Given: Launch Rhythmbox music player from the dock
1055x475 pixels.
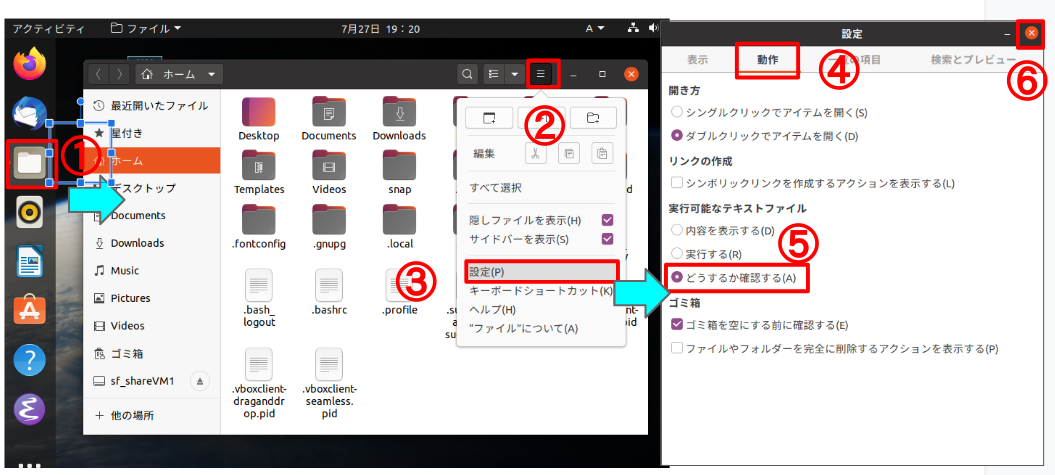Looking at the screenshot, I should pos(30,213).
